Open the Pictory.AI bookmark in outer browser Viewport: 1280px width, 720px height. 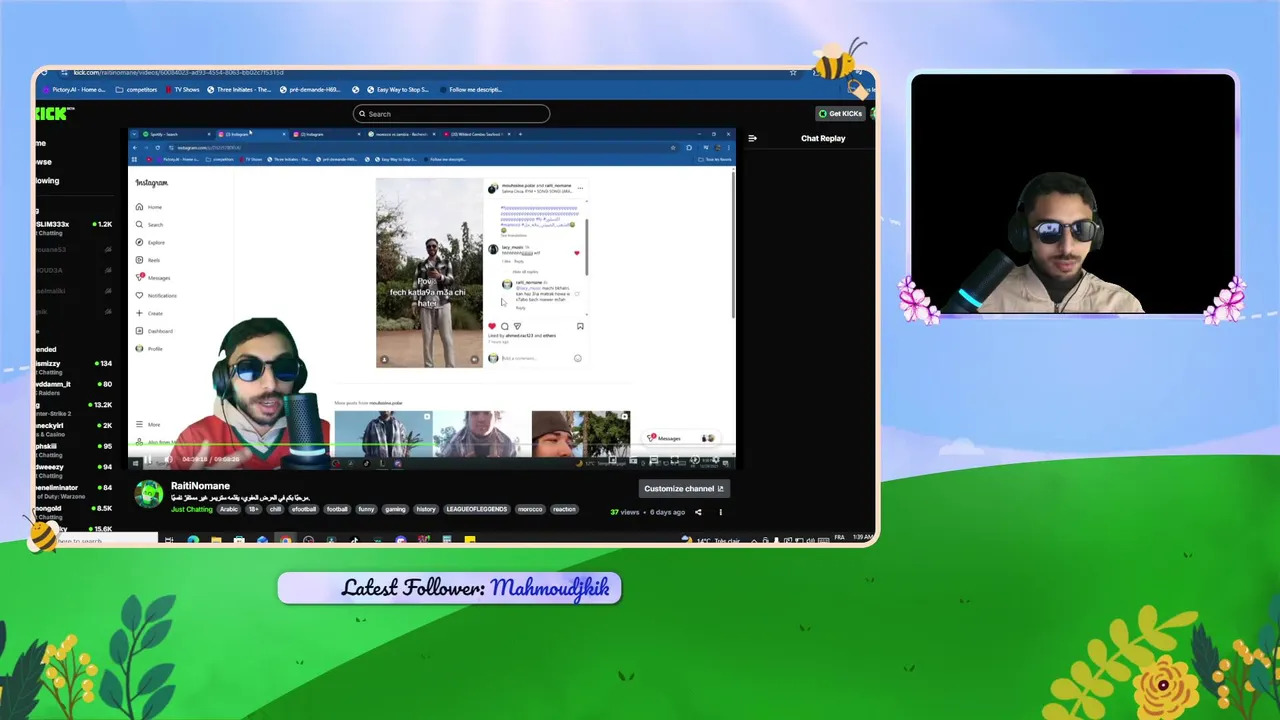(x=73, y=89)
